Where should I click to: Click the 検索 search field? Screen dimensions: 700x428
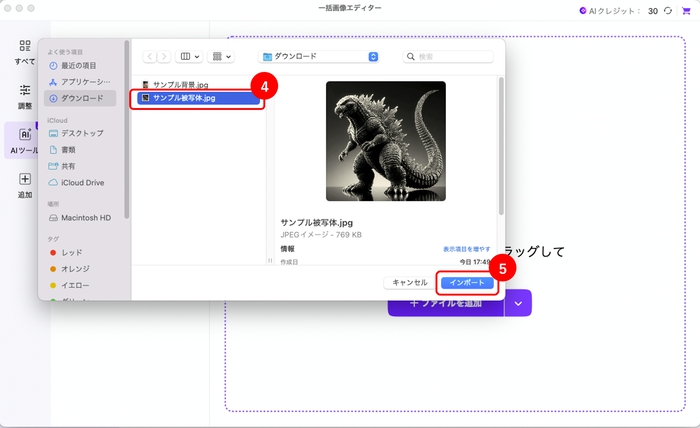click(x=448, y=57)
